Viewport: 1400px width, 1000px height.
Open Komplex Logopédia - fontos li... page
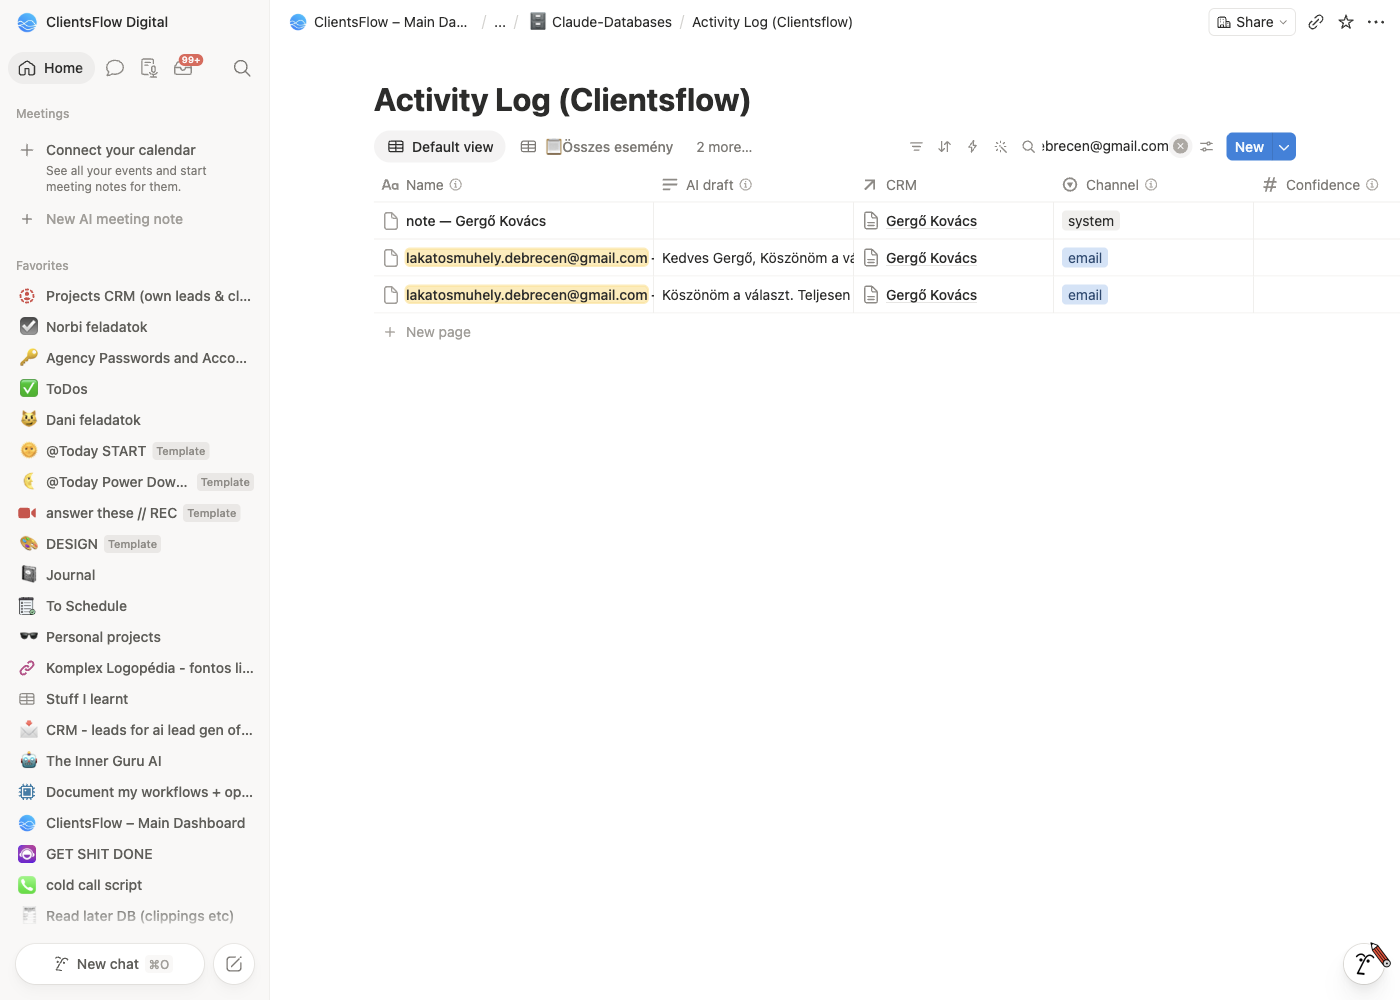pos(135,668)
